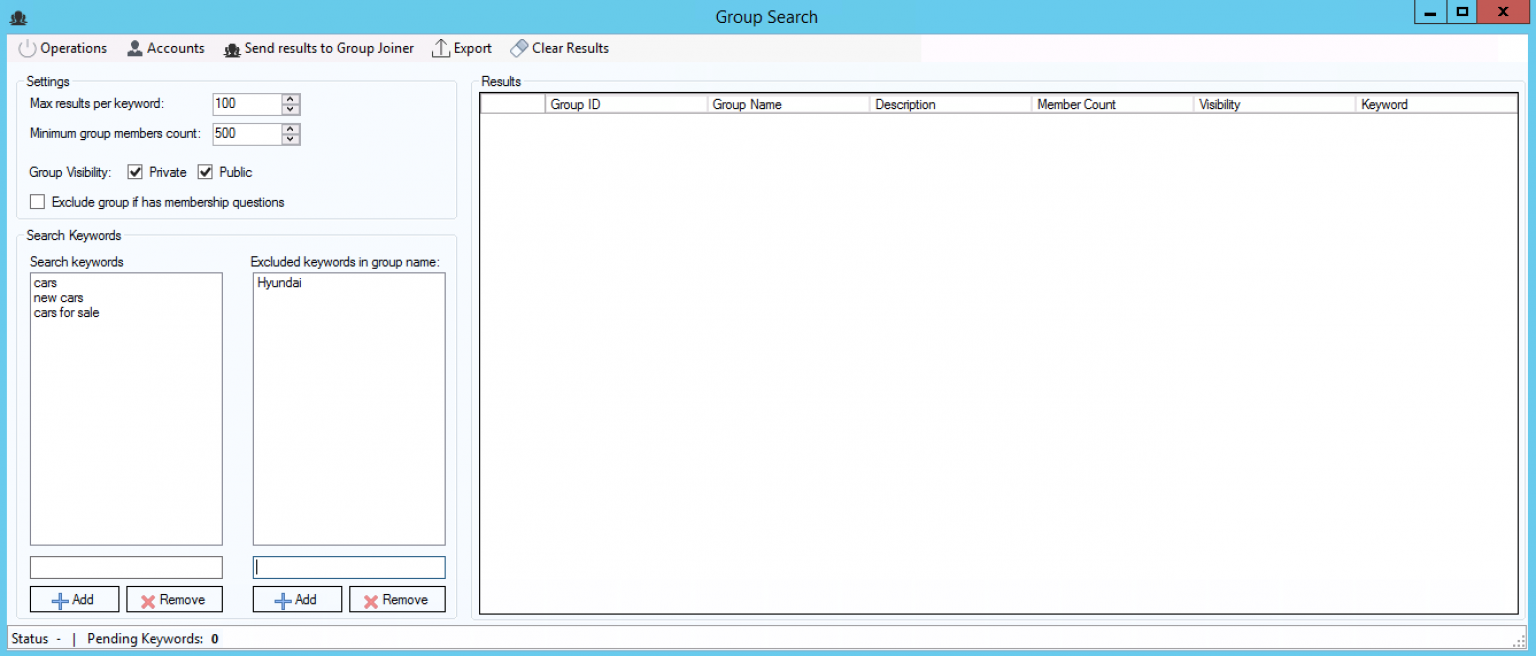Viewport: 1536px width, 656px height.
Task: Remove selected search keyword
Action: 174,599
